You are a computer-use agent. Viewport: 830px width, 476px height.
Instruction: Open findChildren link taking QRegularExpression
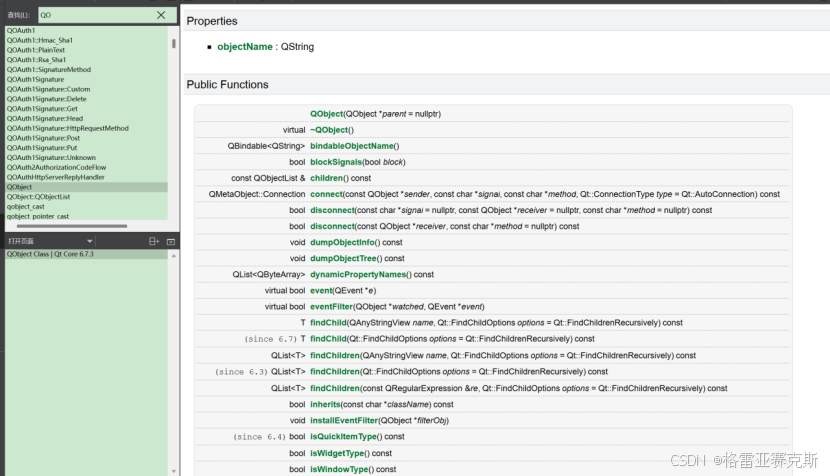pos(335,388)
